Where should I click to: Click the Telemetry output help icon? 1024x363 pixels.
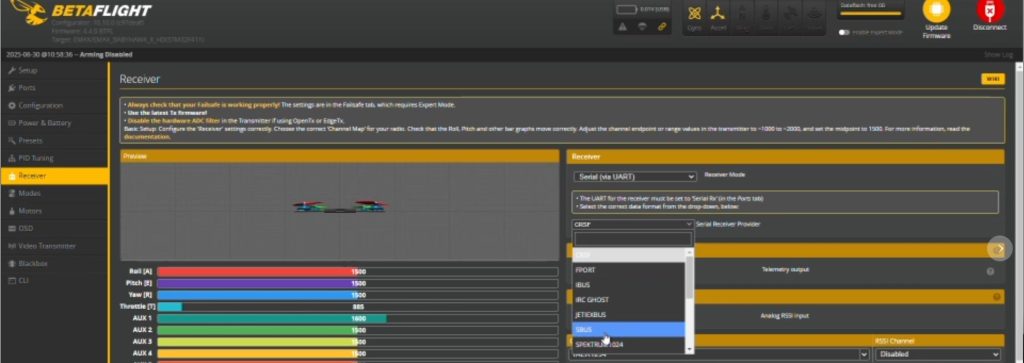990,272
